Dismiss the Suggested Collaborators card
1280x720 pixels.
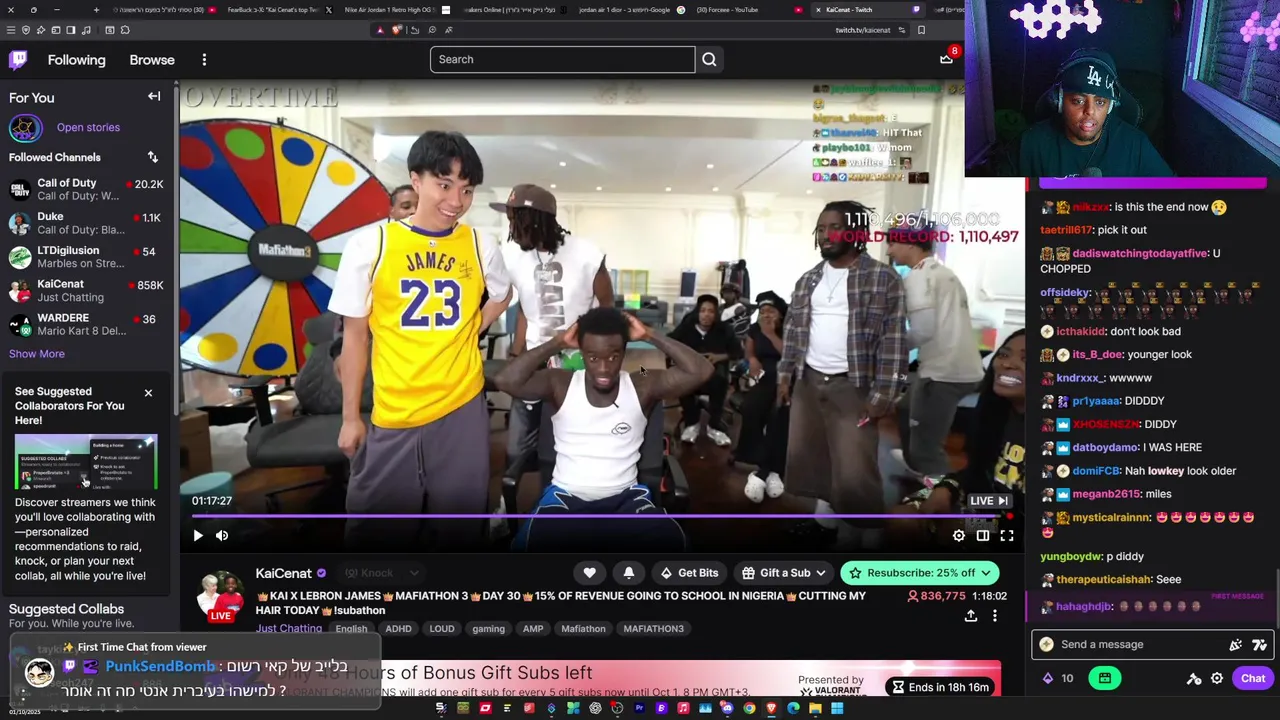pyautogui.click(x=148, y=393)
